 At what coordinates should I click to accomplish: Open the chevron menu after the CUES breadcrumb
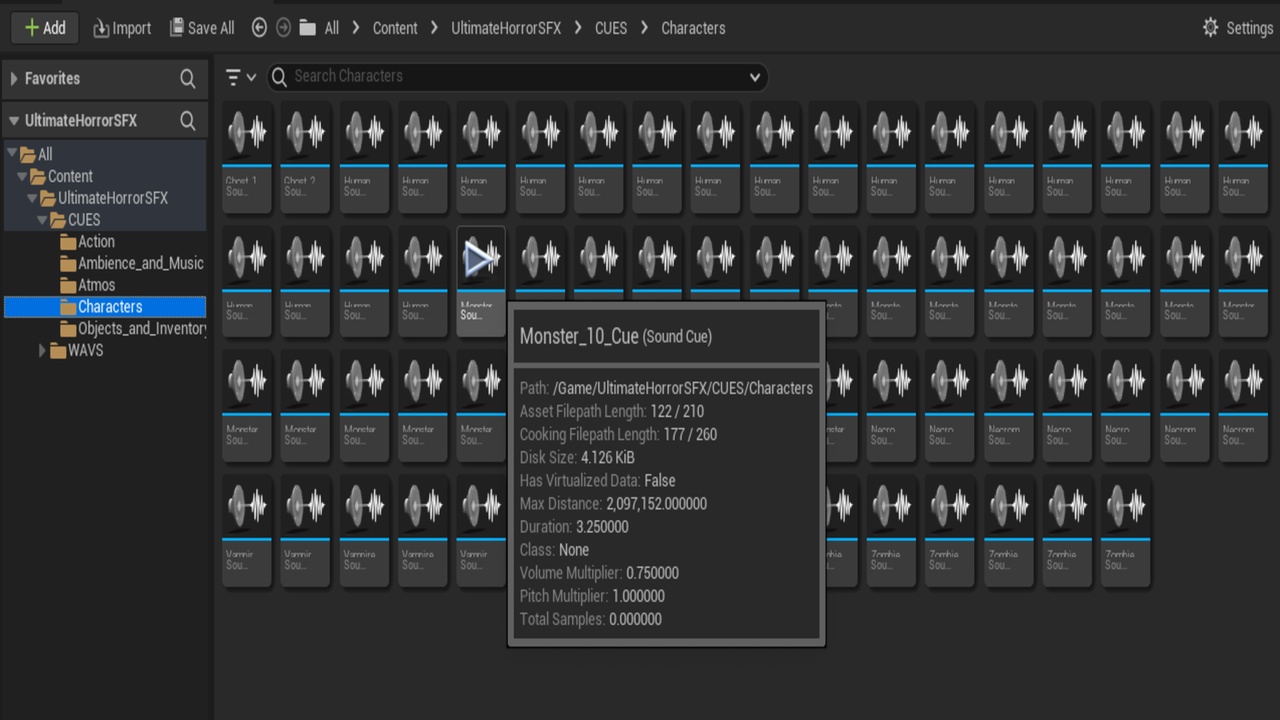click(x=645, y=28)
